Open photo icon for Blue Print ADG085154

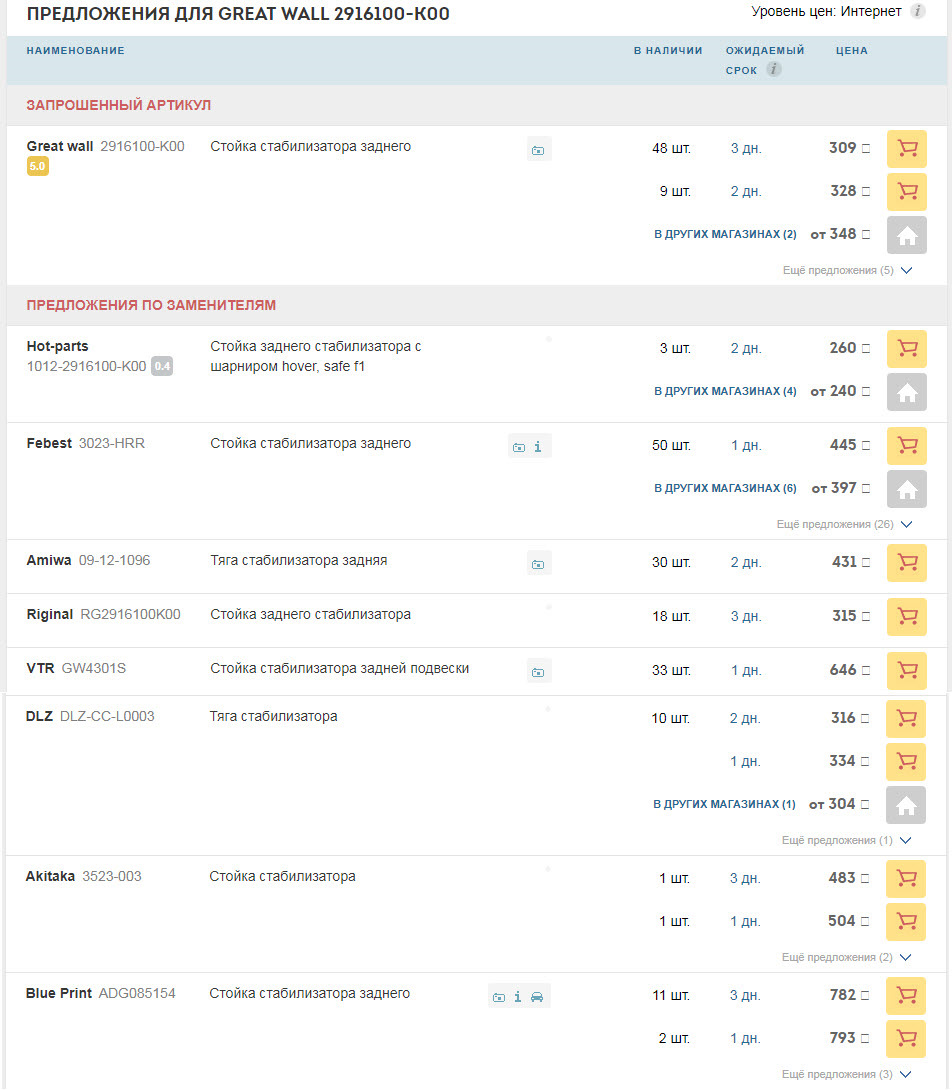pos(499,997)
